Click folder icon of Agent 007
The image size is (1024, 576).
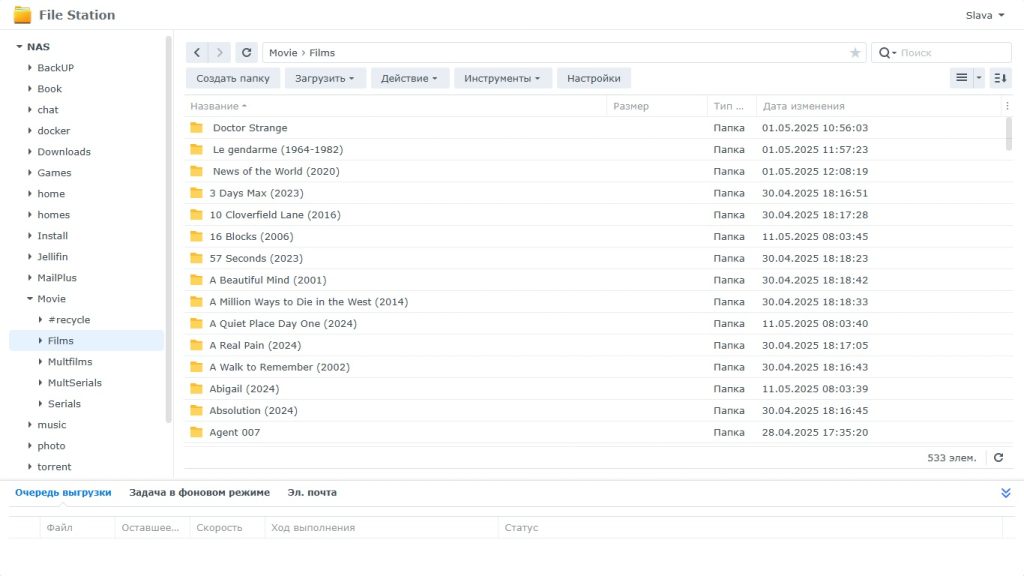(197, 432)
